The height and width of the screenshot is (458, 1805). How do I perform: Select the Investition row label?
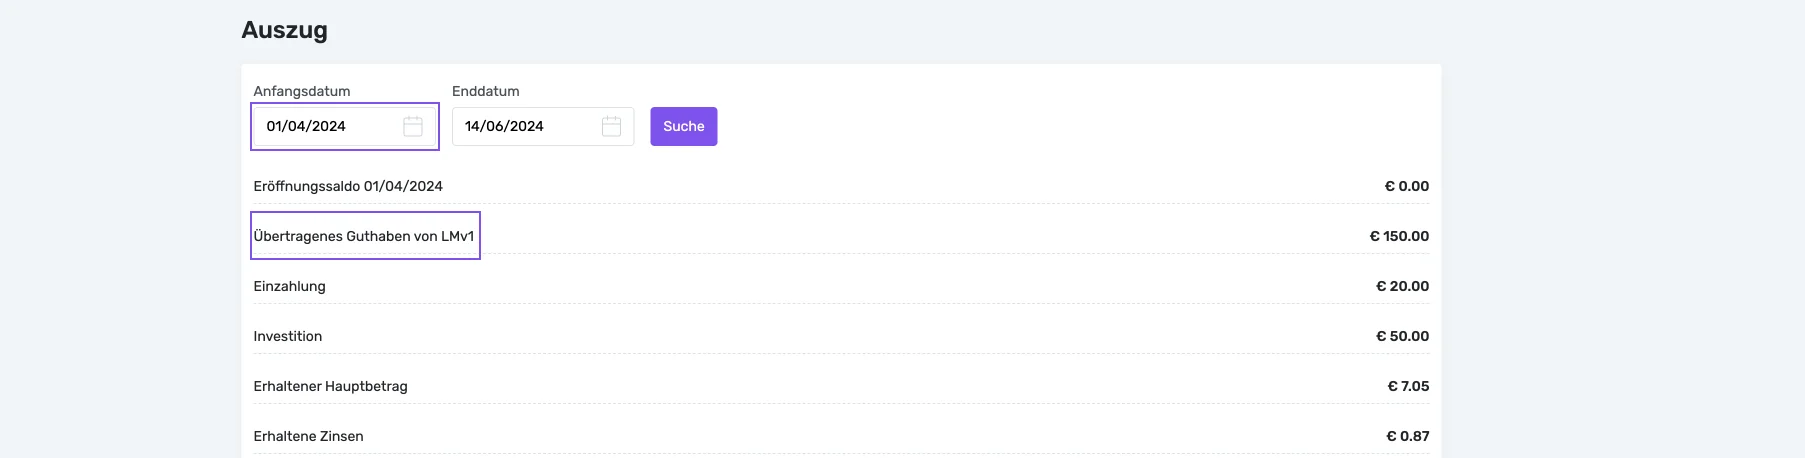[x=287, y=336]
